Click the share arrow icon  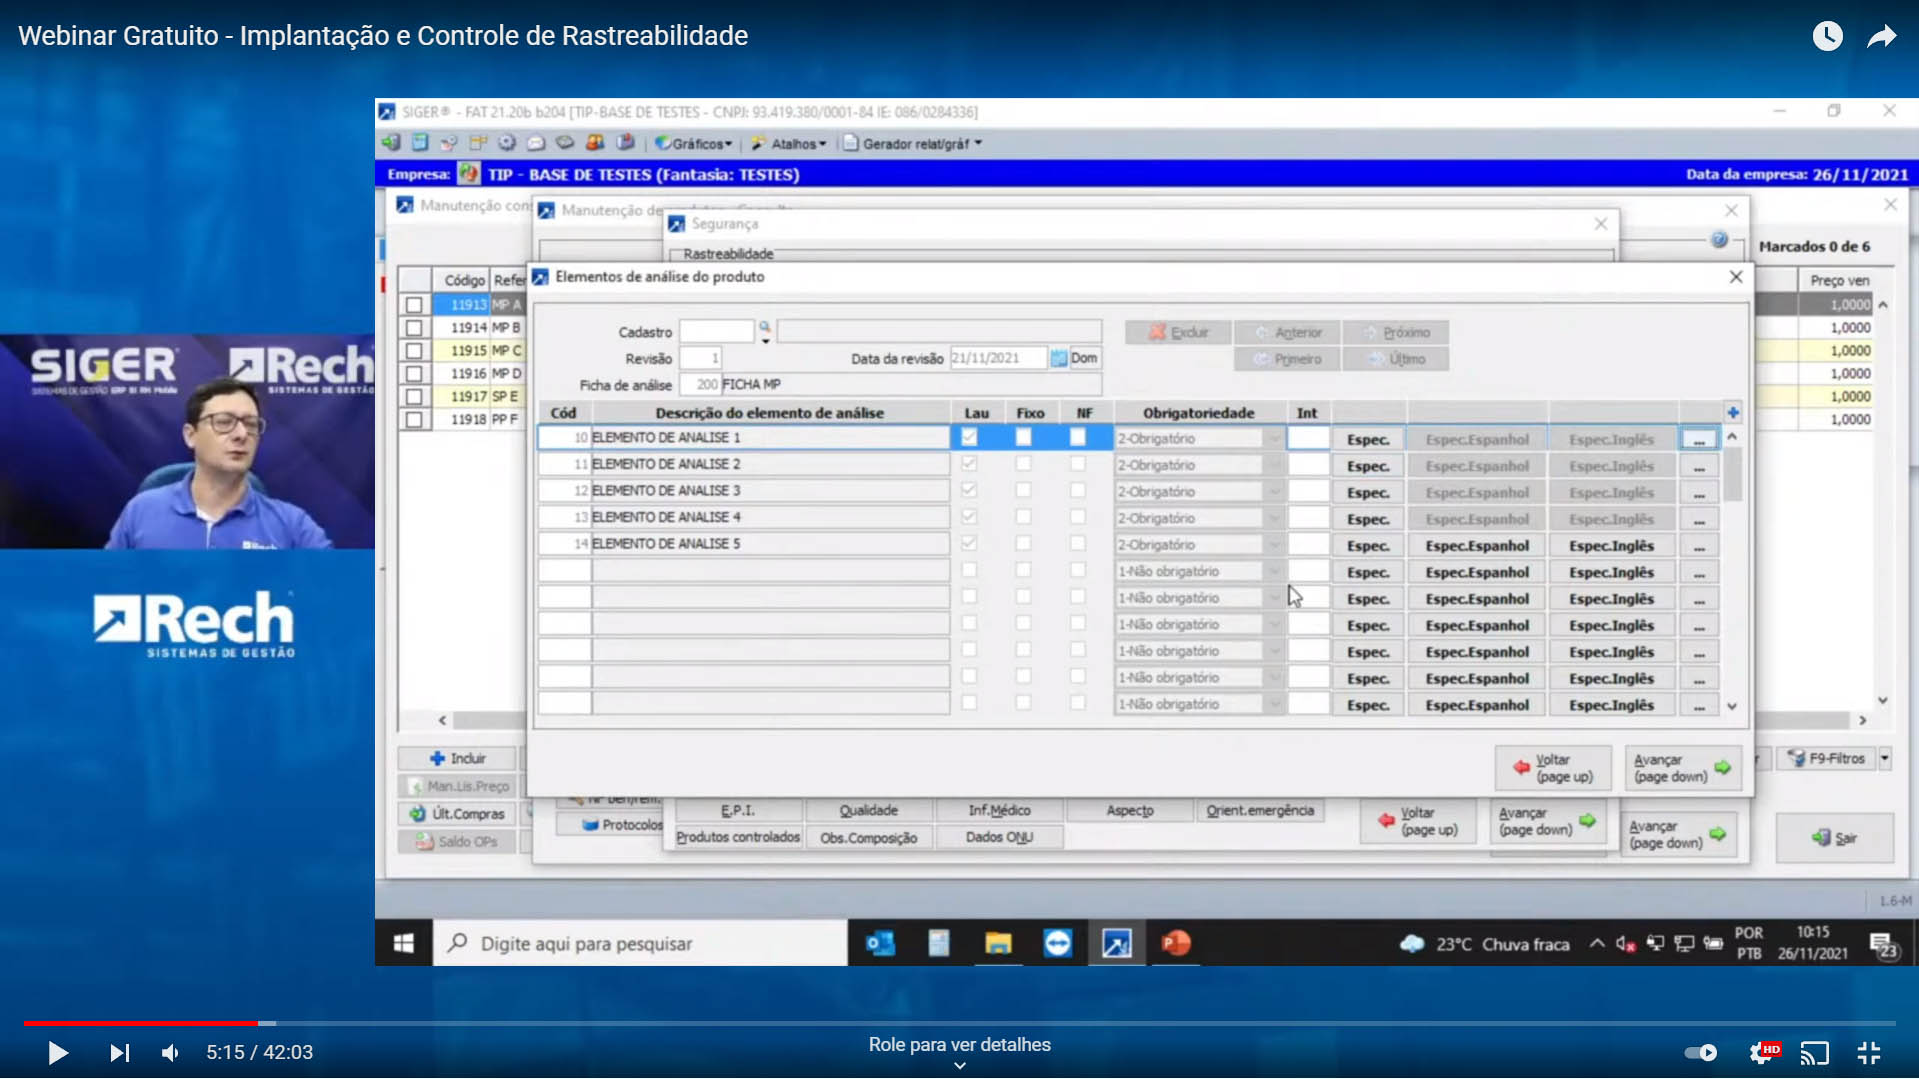coord(1881,37)
